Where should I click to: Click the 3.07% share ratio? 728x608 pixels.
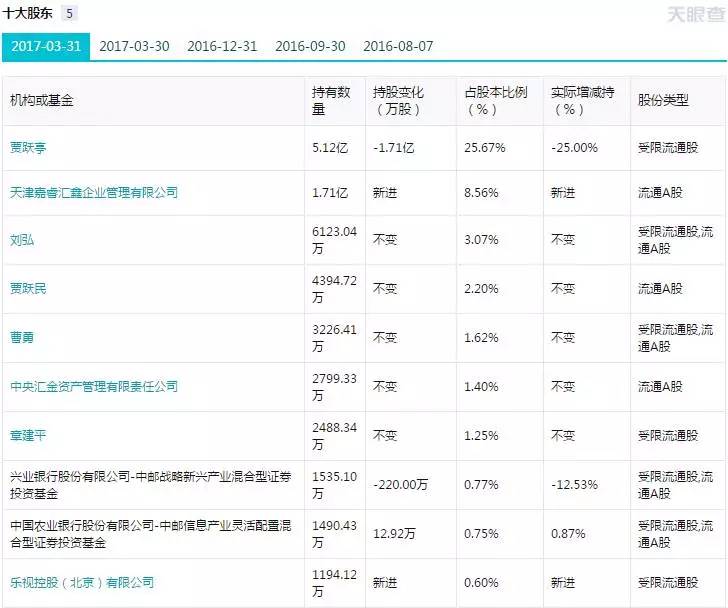481,240
